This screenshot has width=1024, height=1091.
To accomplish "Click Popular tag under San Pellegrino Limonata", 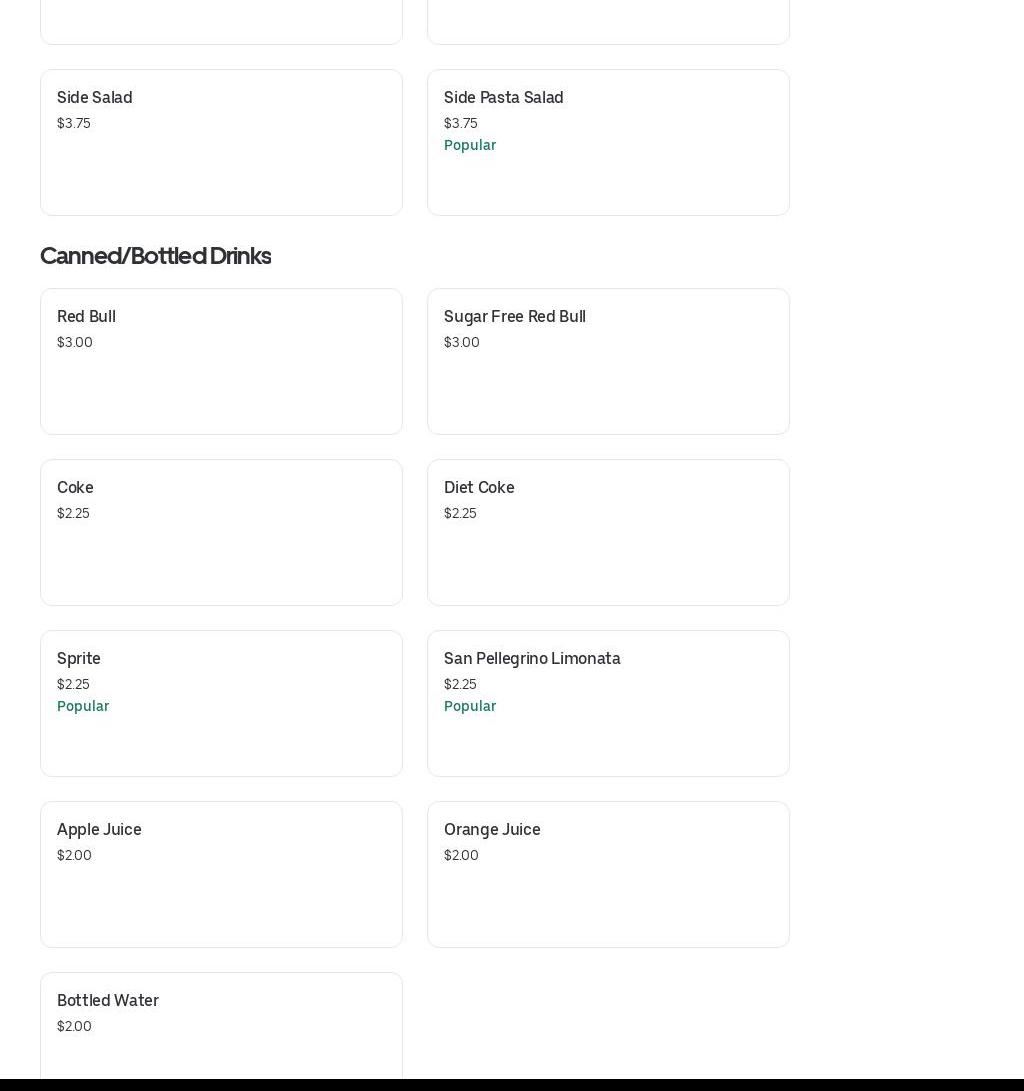I will pyautogui.click(x=470, y=706).
